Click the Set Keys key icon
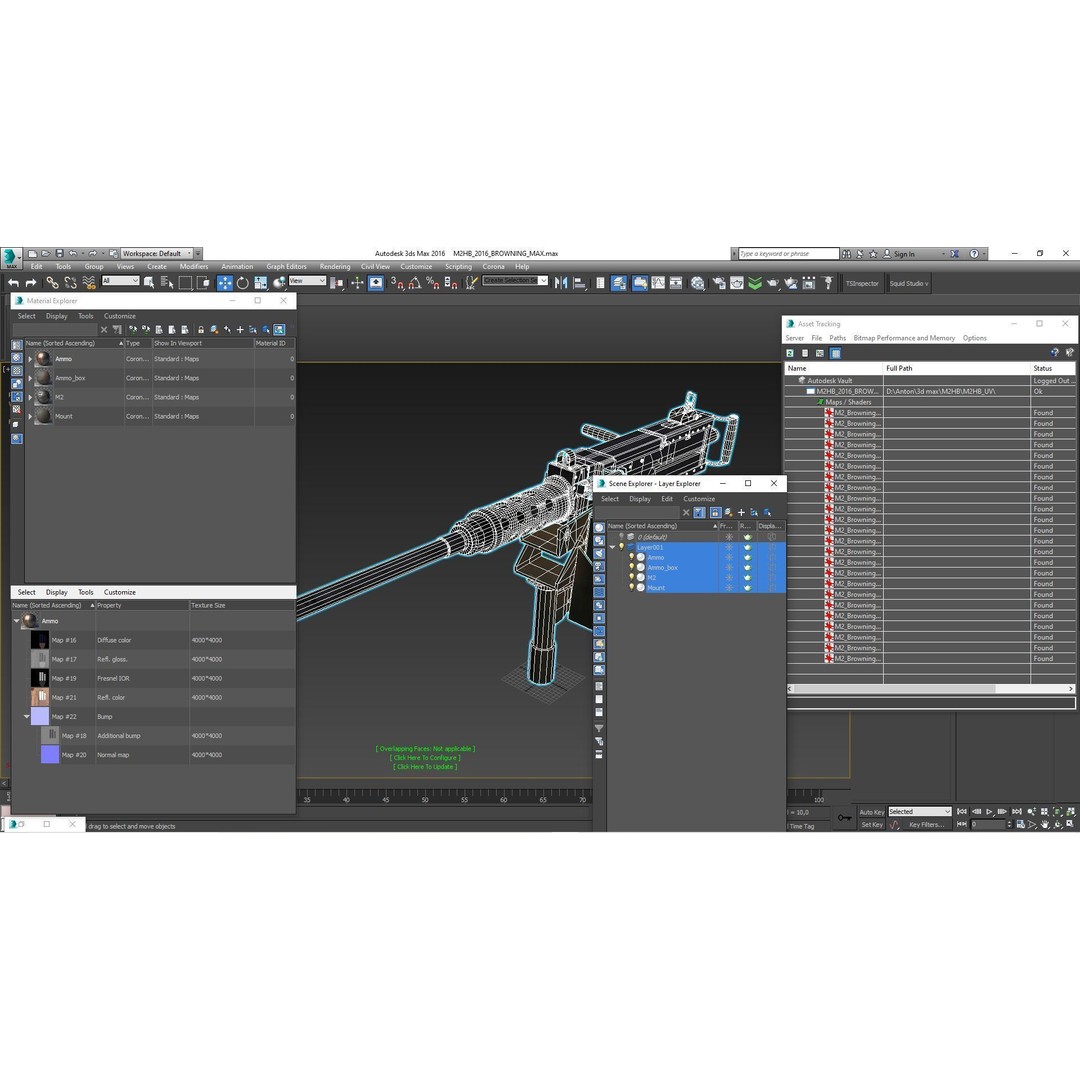 844,818
